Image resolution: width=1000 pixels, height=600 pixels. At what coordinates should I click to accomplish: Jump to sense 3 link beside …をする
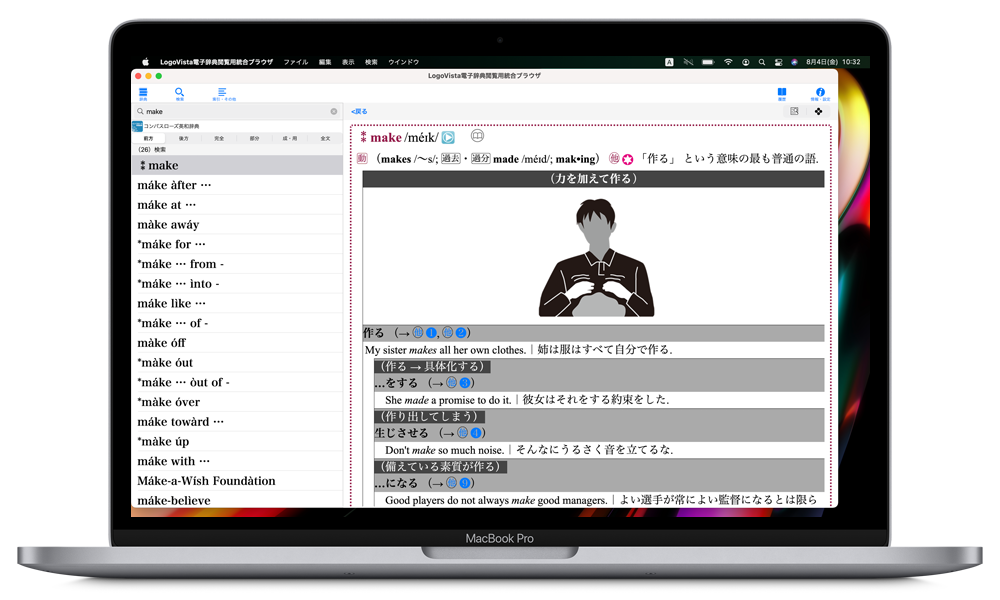[465, 383]
